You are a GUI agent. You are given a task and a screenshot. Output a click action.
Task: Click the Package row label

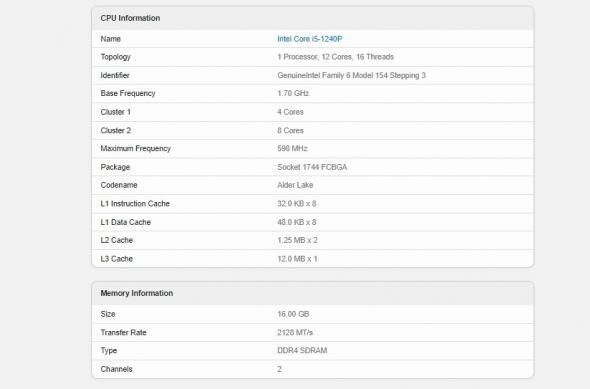[x=115, y=167]
